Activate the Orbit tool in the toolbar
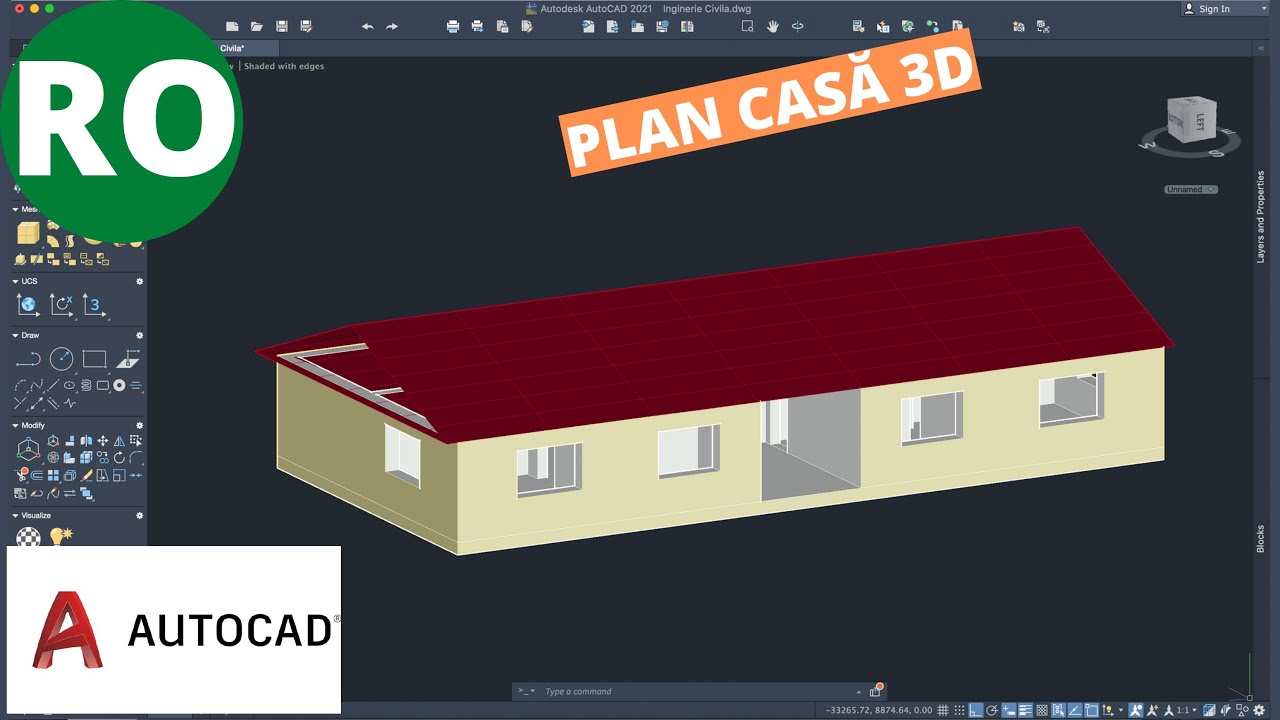Screen dimensions: 1280x720 (x=797, y=27)
